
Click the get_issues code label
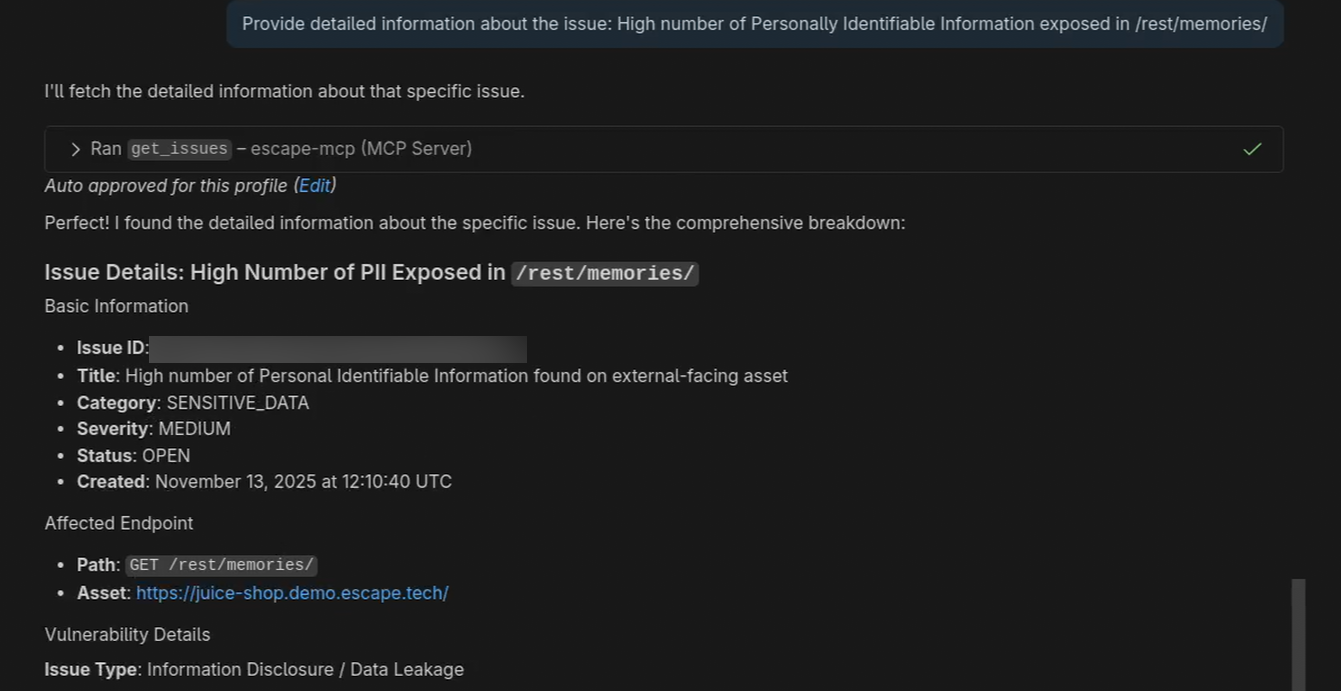click(180, 149)
